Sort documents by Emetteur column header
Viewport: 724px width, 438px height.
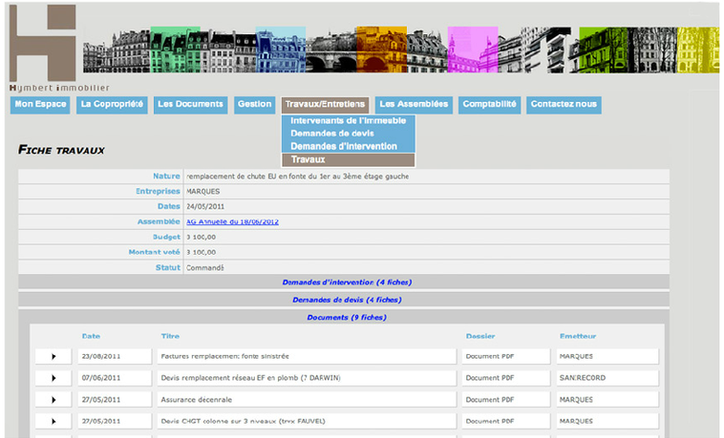tap(578, 336)
